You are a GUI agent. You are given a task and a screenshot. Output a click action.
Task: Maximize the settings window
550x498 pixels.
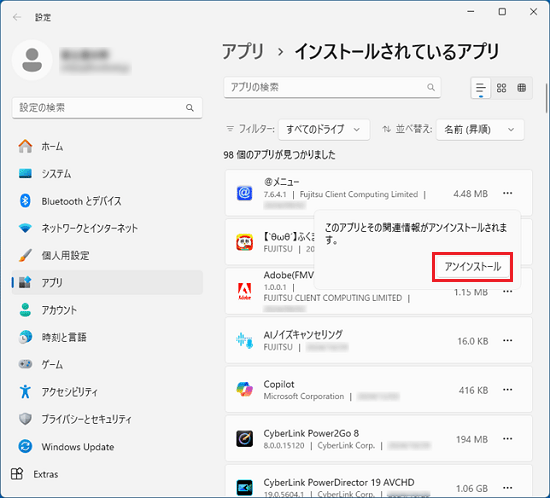pyautogui.click(x=502, y=12)
